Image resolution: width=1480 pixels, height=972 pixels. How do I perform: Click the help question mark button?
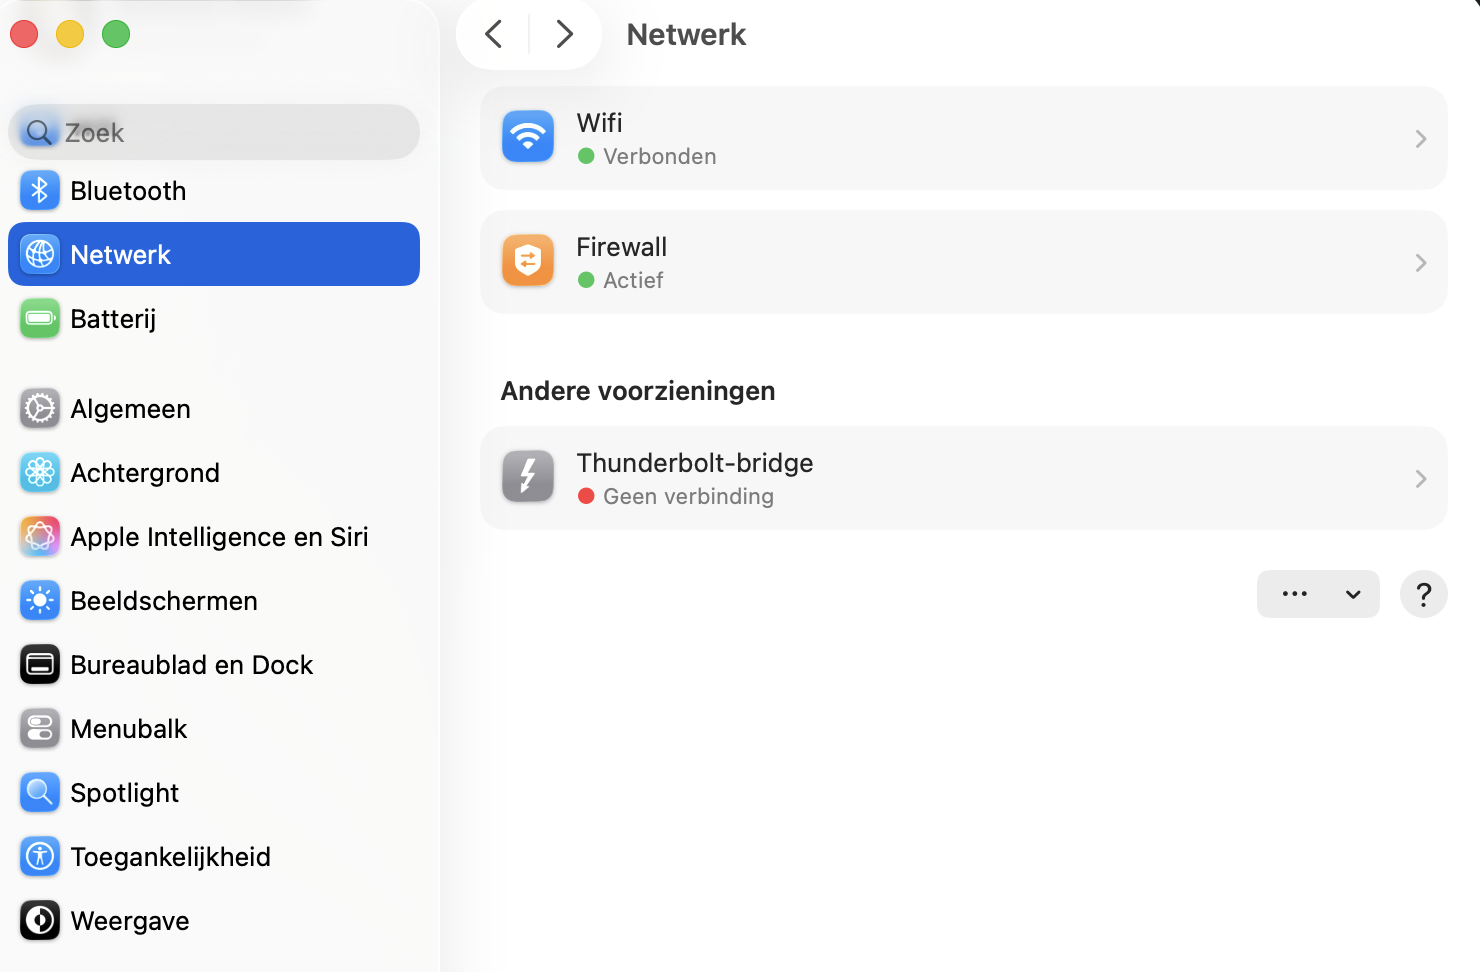coord(1423,594)
